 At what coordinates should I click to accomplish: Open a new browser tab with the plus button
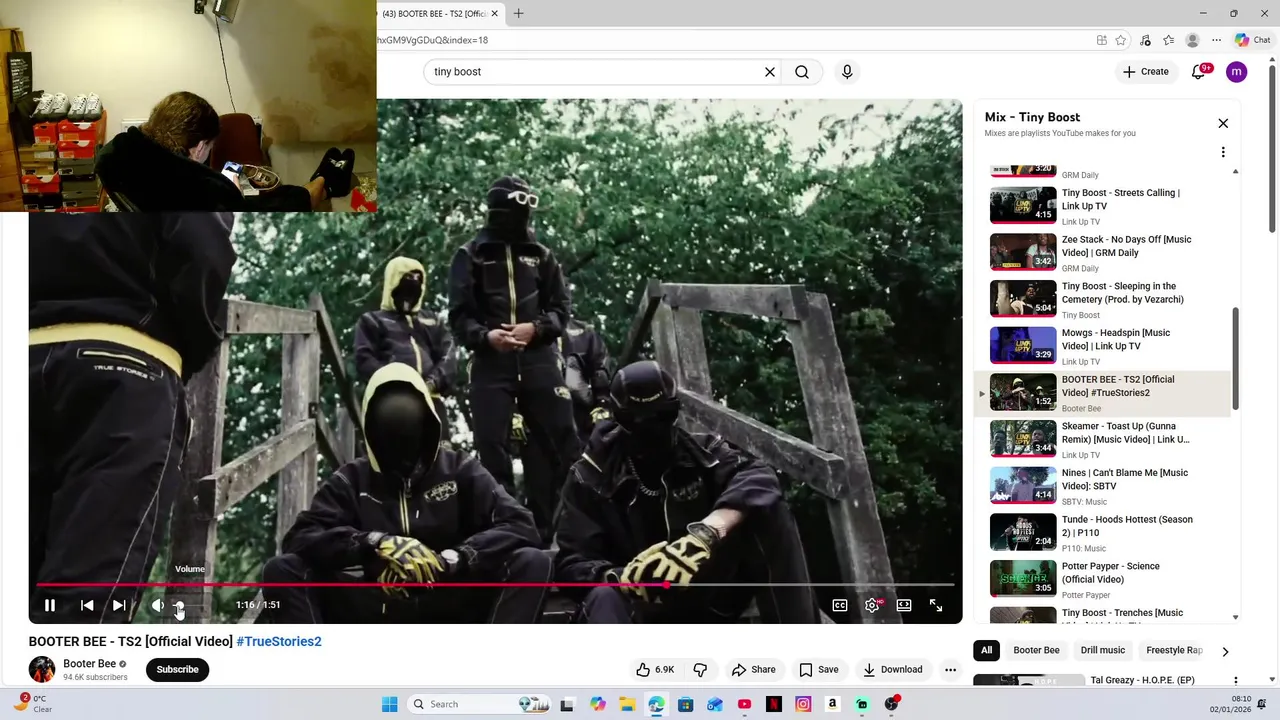pos(518,14)
